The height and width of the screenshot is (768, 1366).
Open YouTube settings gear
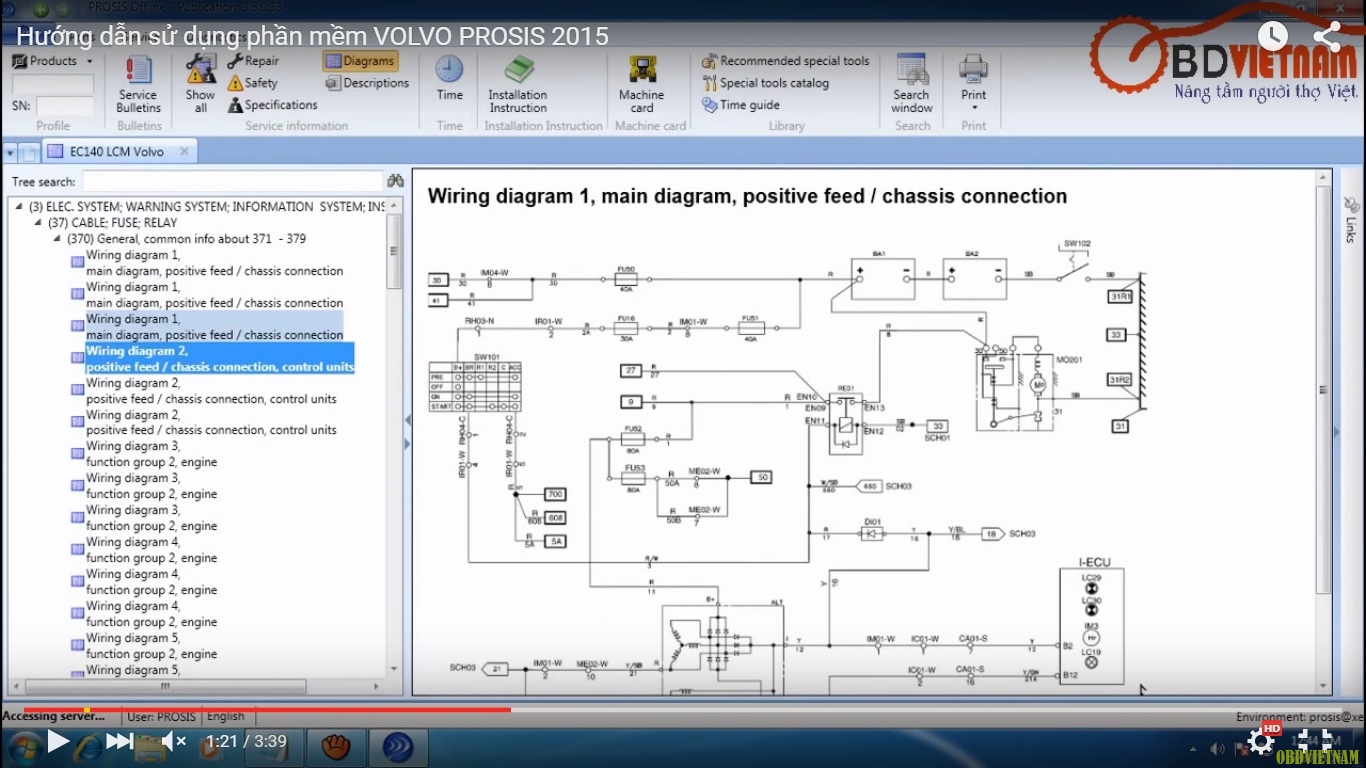(x=1262, y=741)
